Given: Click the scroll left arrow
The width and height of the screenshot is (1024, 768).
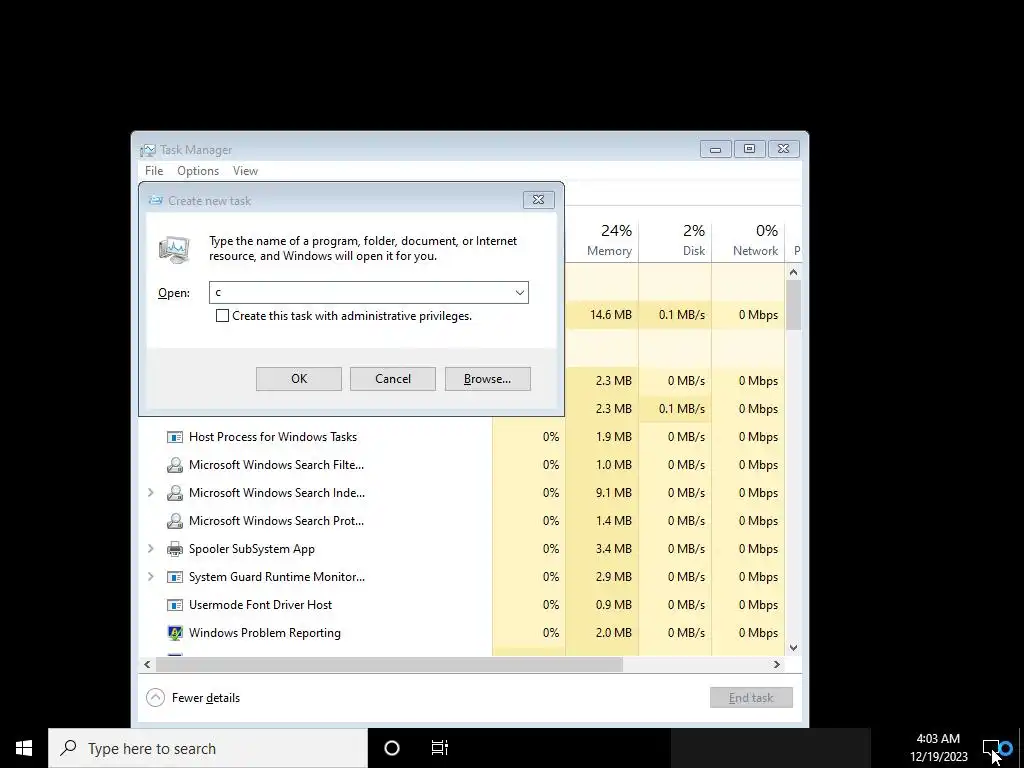Looking at the screenshot, I should pos(147,664).
